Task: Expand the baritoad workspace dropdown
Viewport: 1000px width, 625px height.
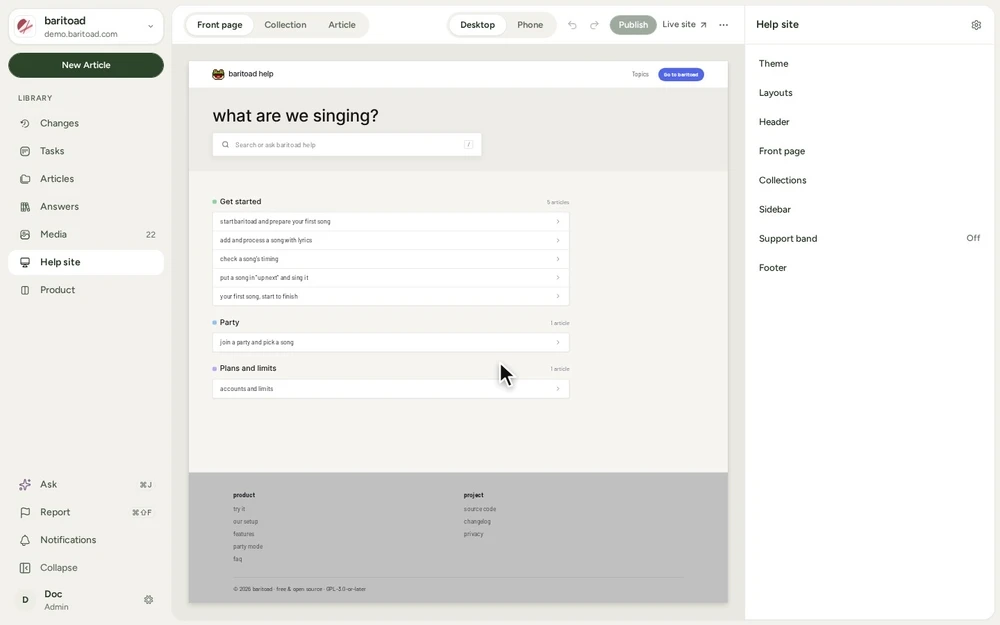Action: pos(151,27)
